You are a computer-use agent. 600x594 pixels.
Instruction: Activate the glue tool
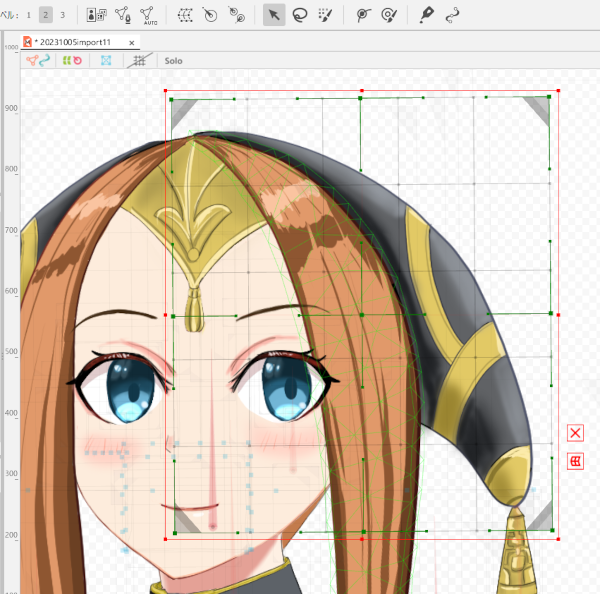363,15
